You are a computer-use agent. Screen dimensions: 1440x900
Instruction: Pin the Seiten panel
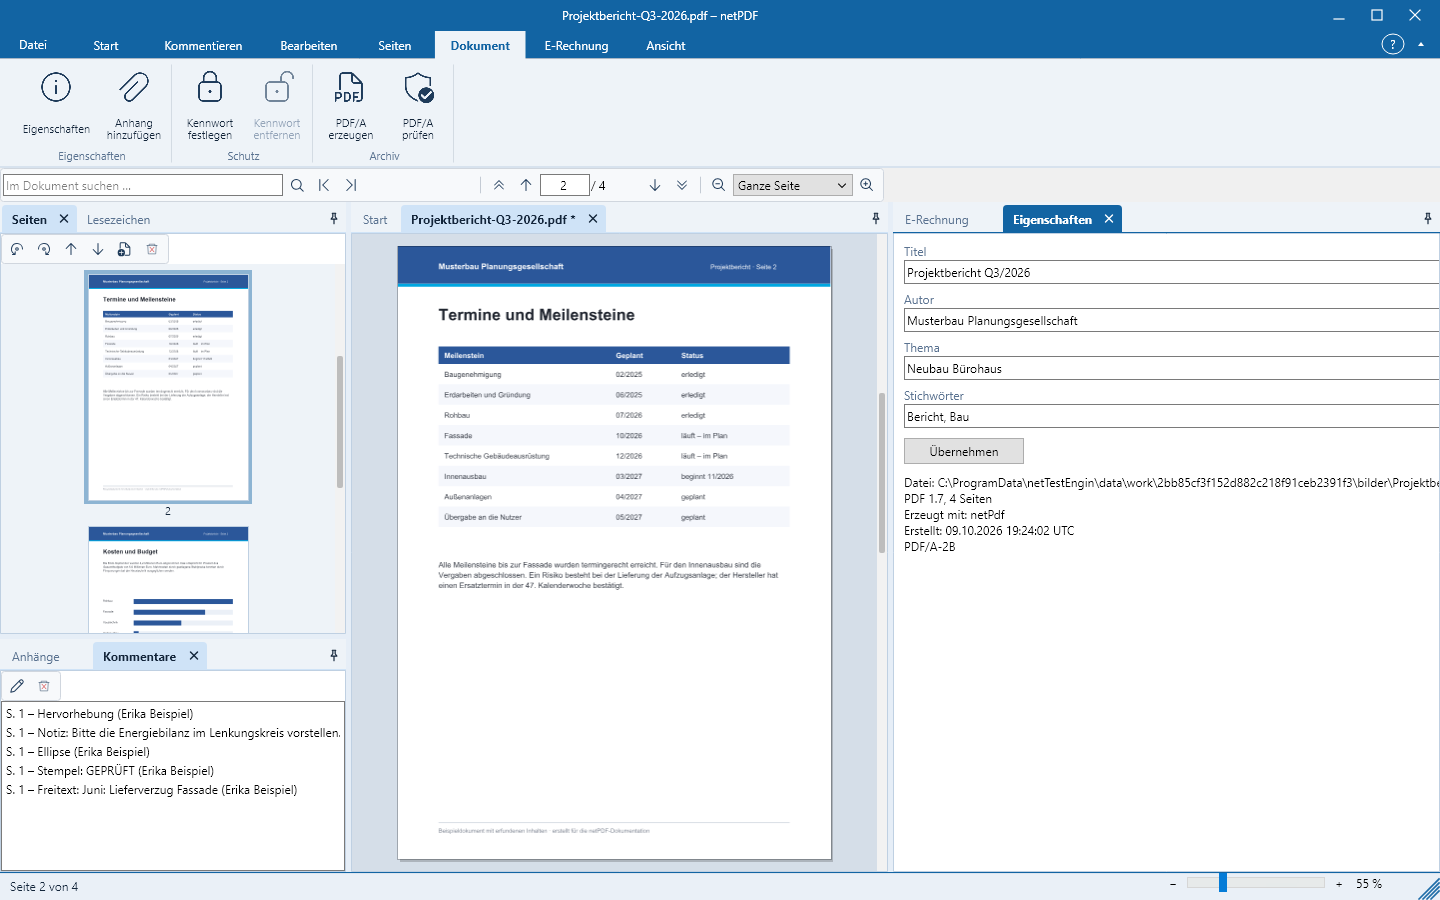pos(334,219)
